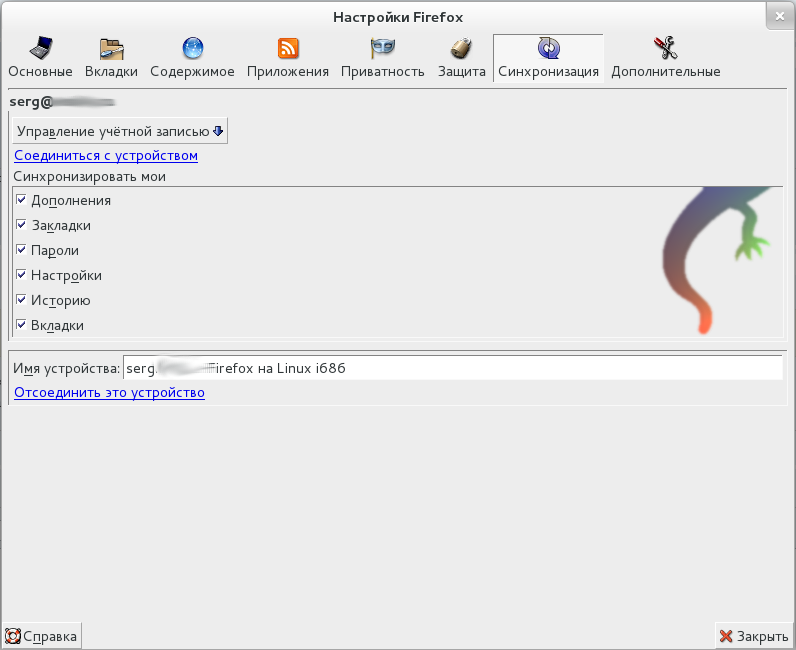Open the Дополнительные tools icon
Viewport: 796px width, 650px height.
[x=666, y=48]
